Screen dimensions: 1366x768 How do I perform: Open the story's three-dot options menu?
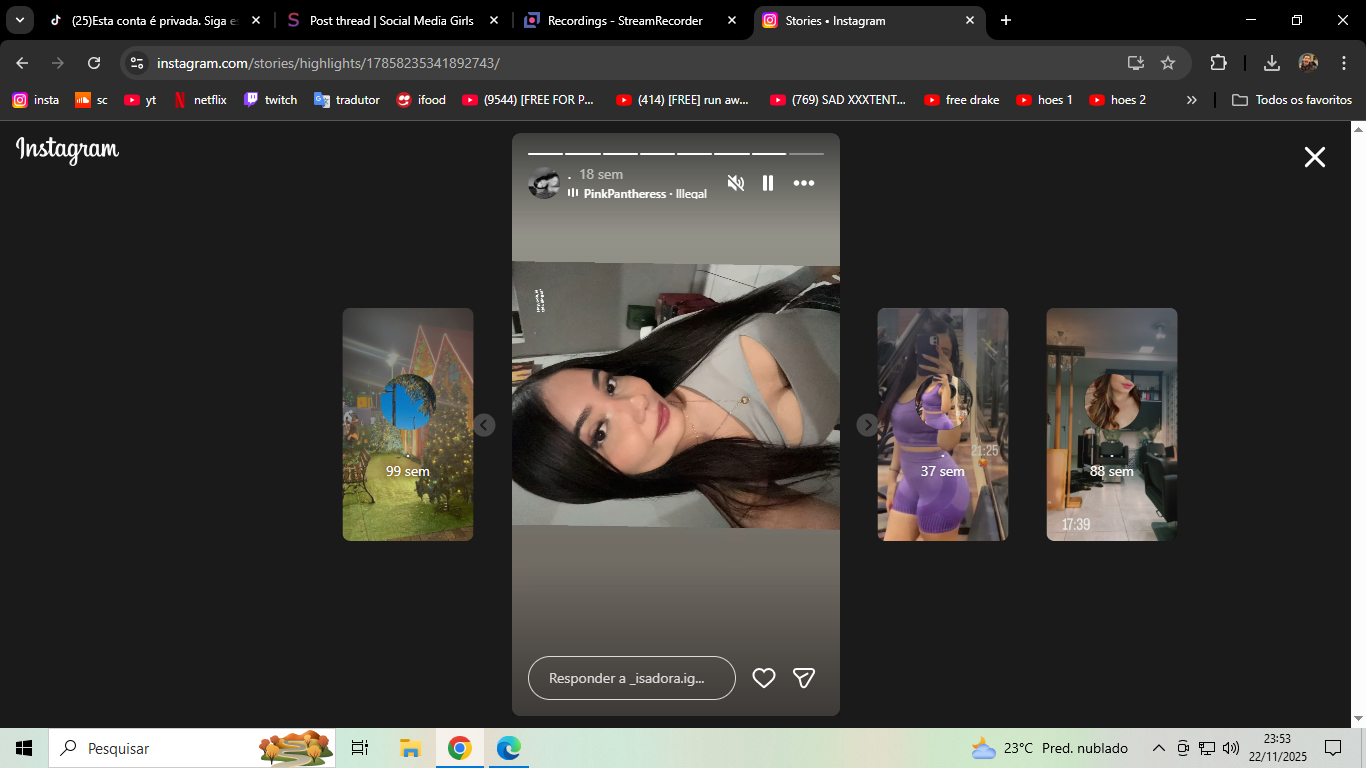(804, 183)
